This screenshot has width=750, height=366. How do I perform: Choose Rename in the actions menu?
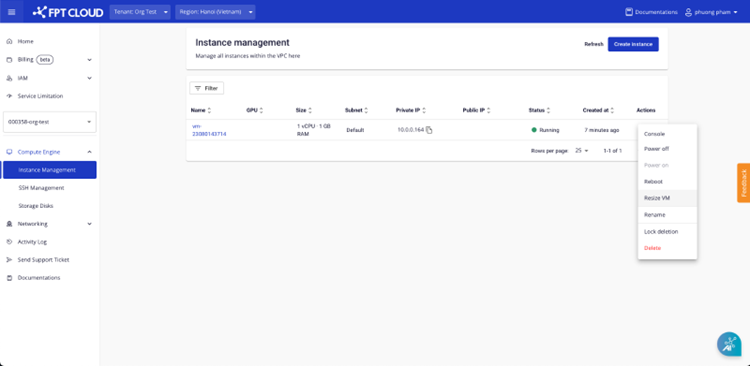pyautogui.click(x=667, y=215)
